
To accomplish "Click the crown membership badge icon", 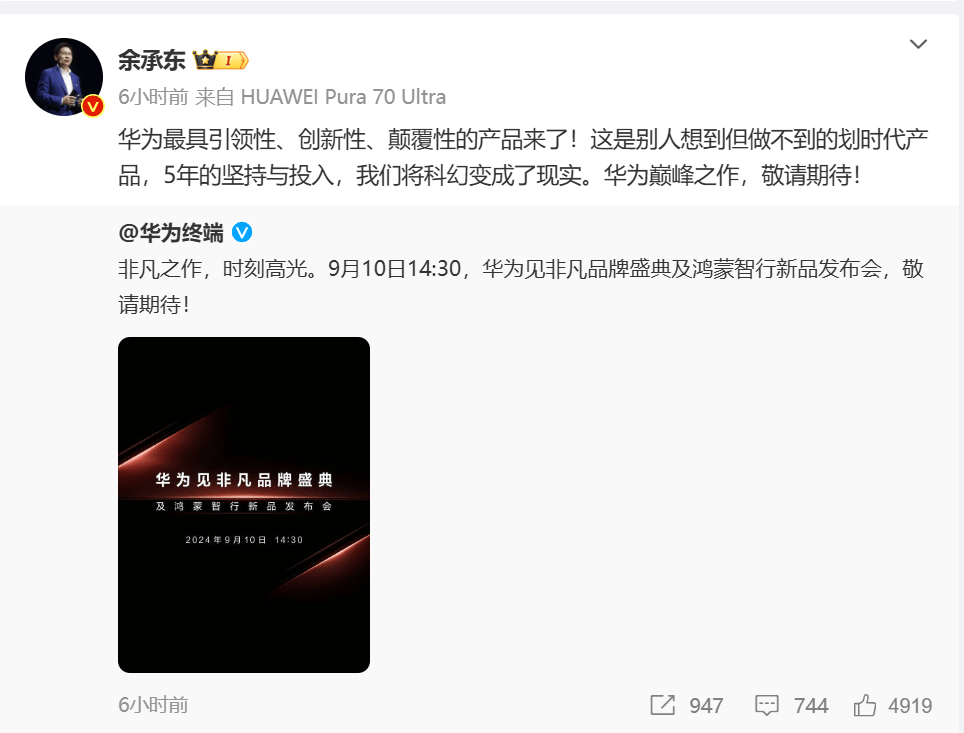I will click(205, 60).
